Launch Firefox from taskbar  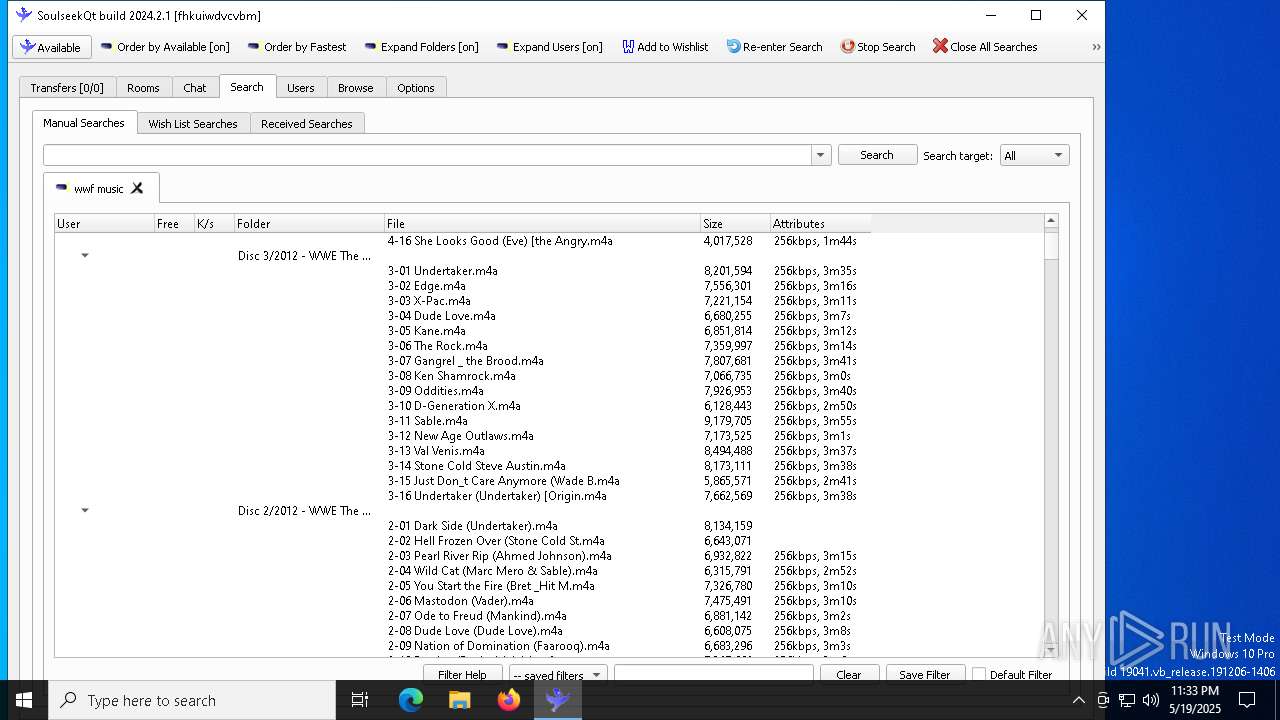tap(509, 700)
